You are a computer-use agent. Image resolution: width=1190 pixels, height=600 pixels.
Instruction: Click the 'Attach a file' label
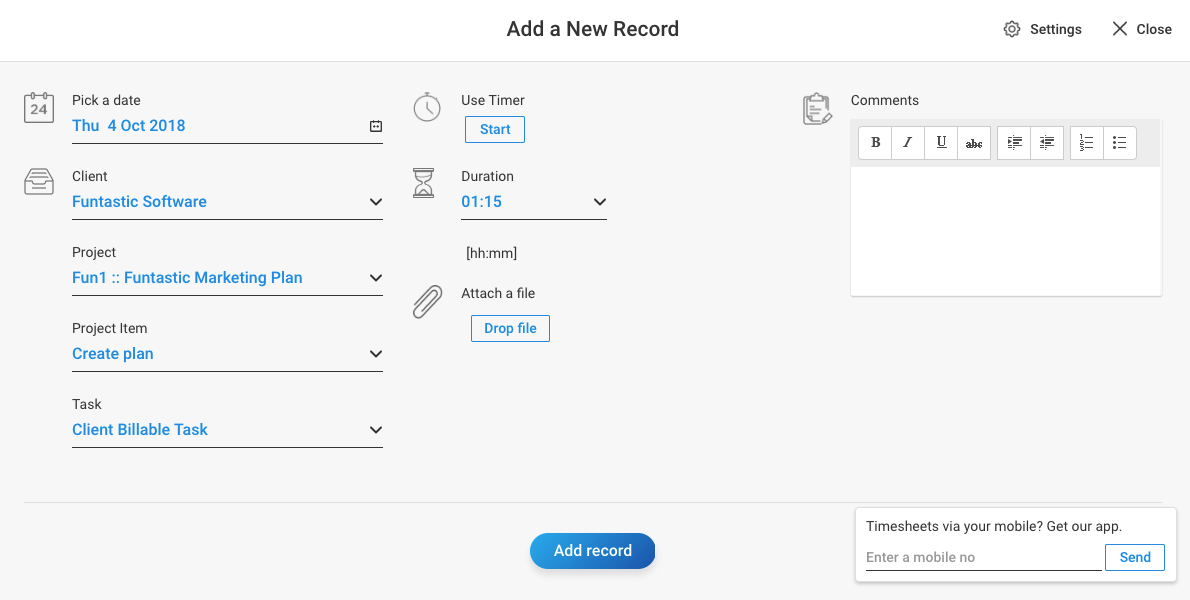pyautogui.click(x=498, y=294)
